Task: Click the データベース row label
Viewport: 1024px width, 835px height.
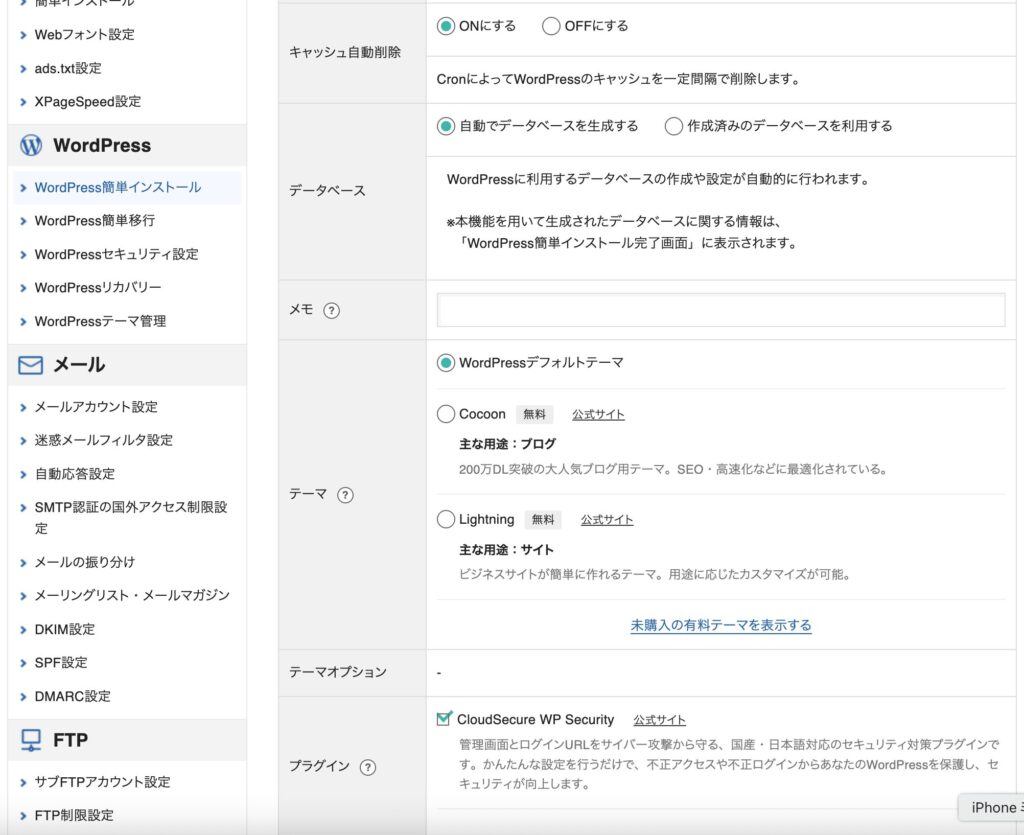Action: (x=327, y=191)
